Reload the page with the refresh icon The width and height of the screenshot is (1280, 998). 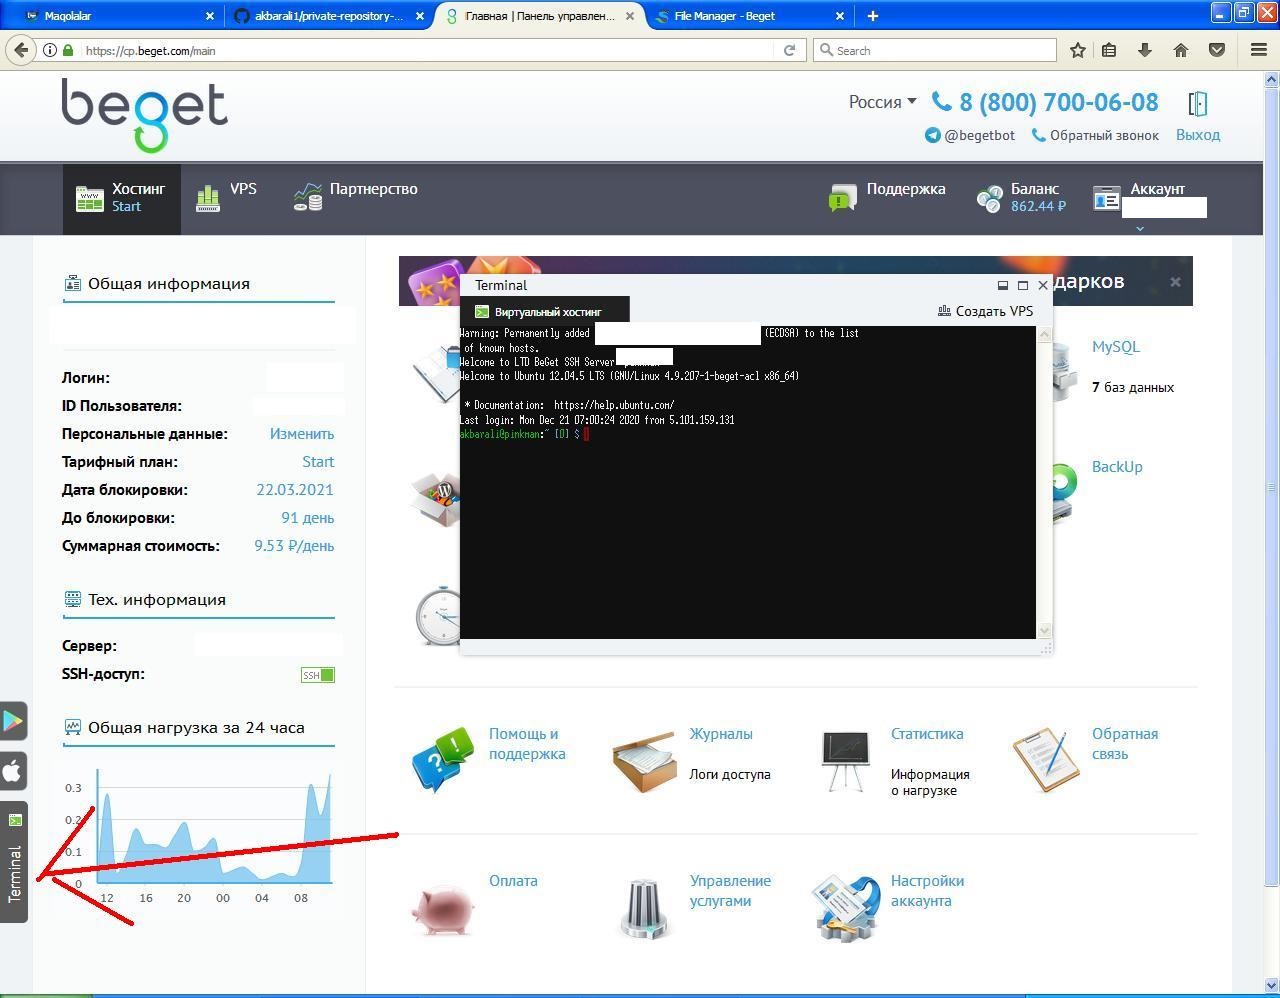pos(789,50)
